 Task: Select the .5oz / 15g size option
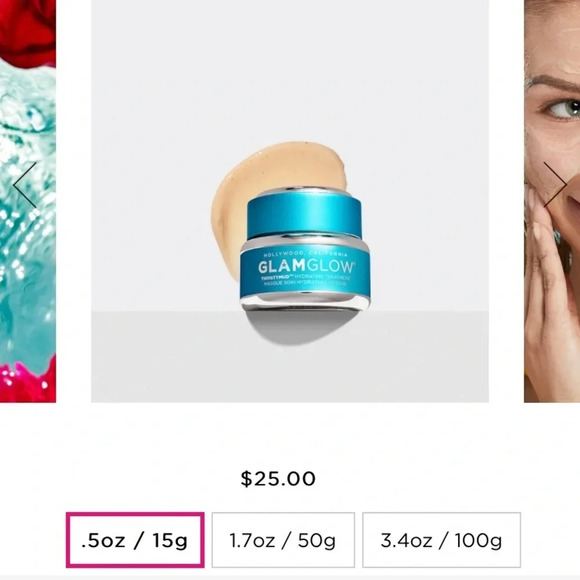click(x=135, y=540)
